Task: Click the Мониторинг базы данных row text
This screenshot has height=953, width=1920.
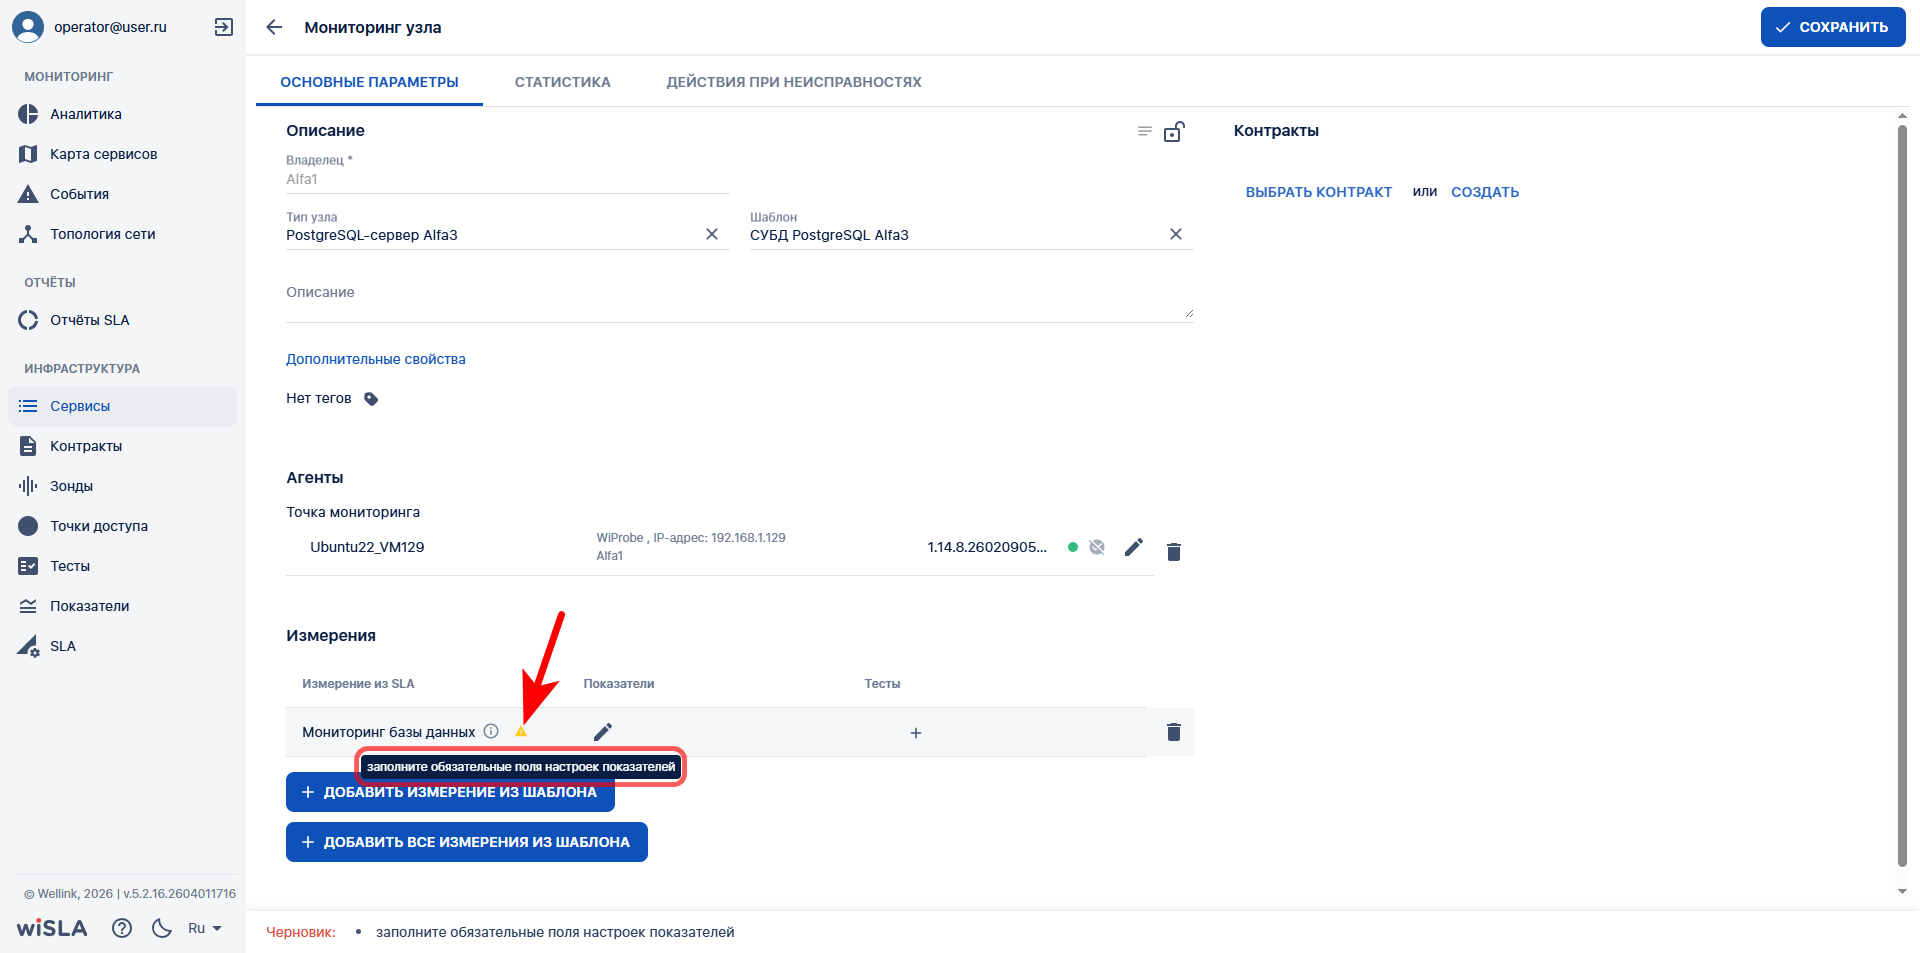Action: click(x=388, y=732)
